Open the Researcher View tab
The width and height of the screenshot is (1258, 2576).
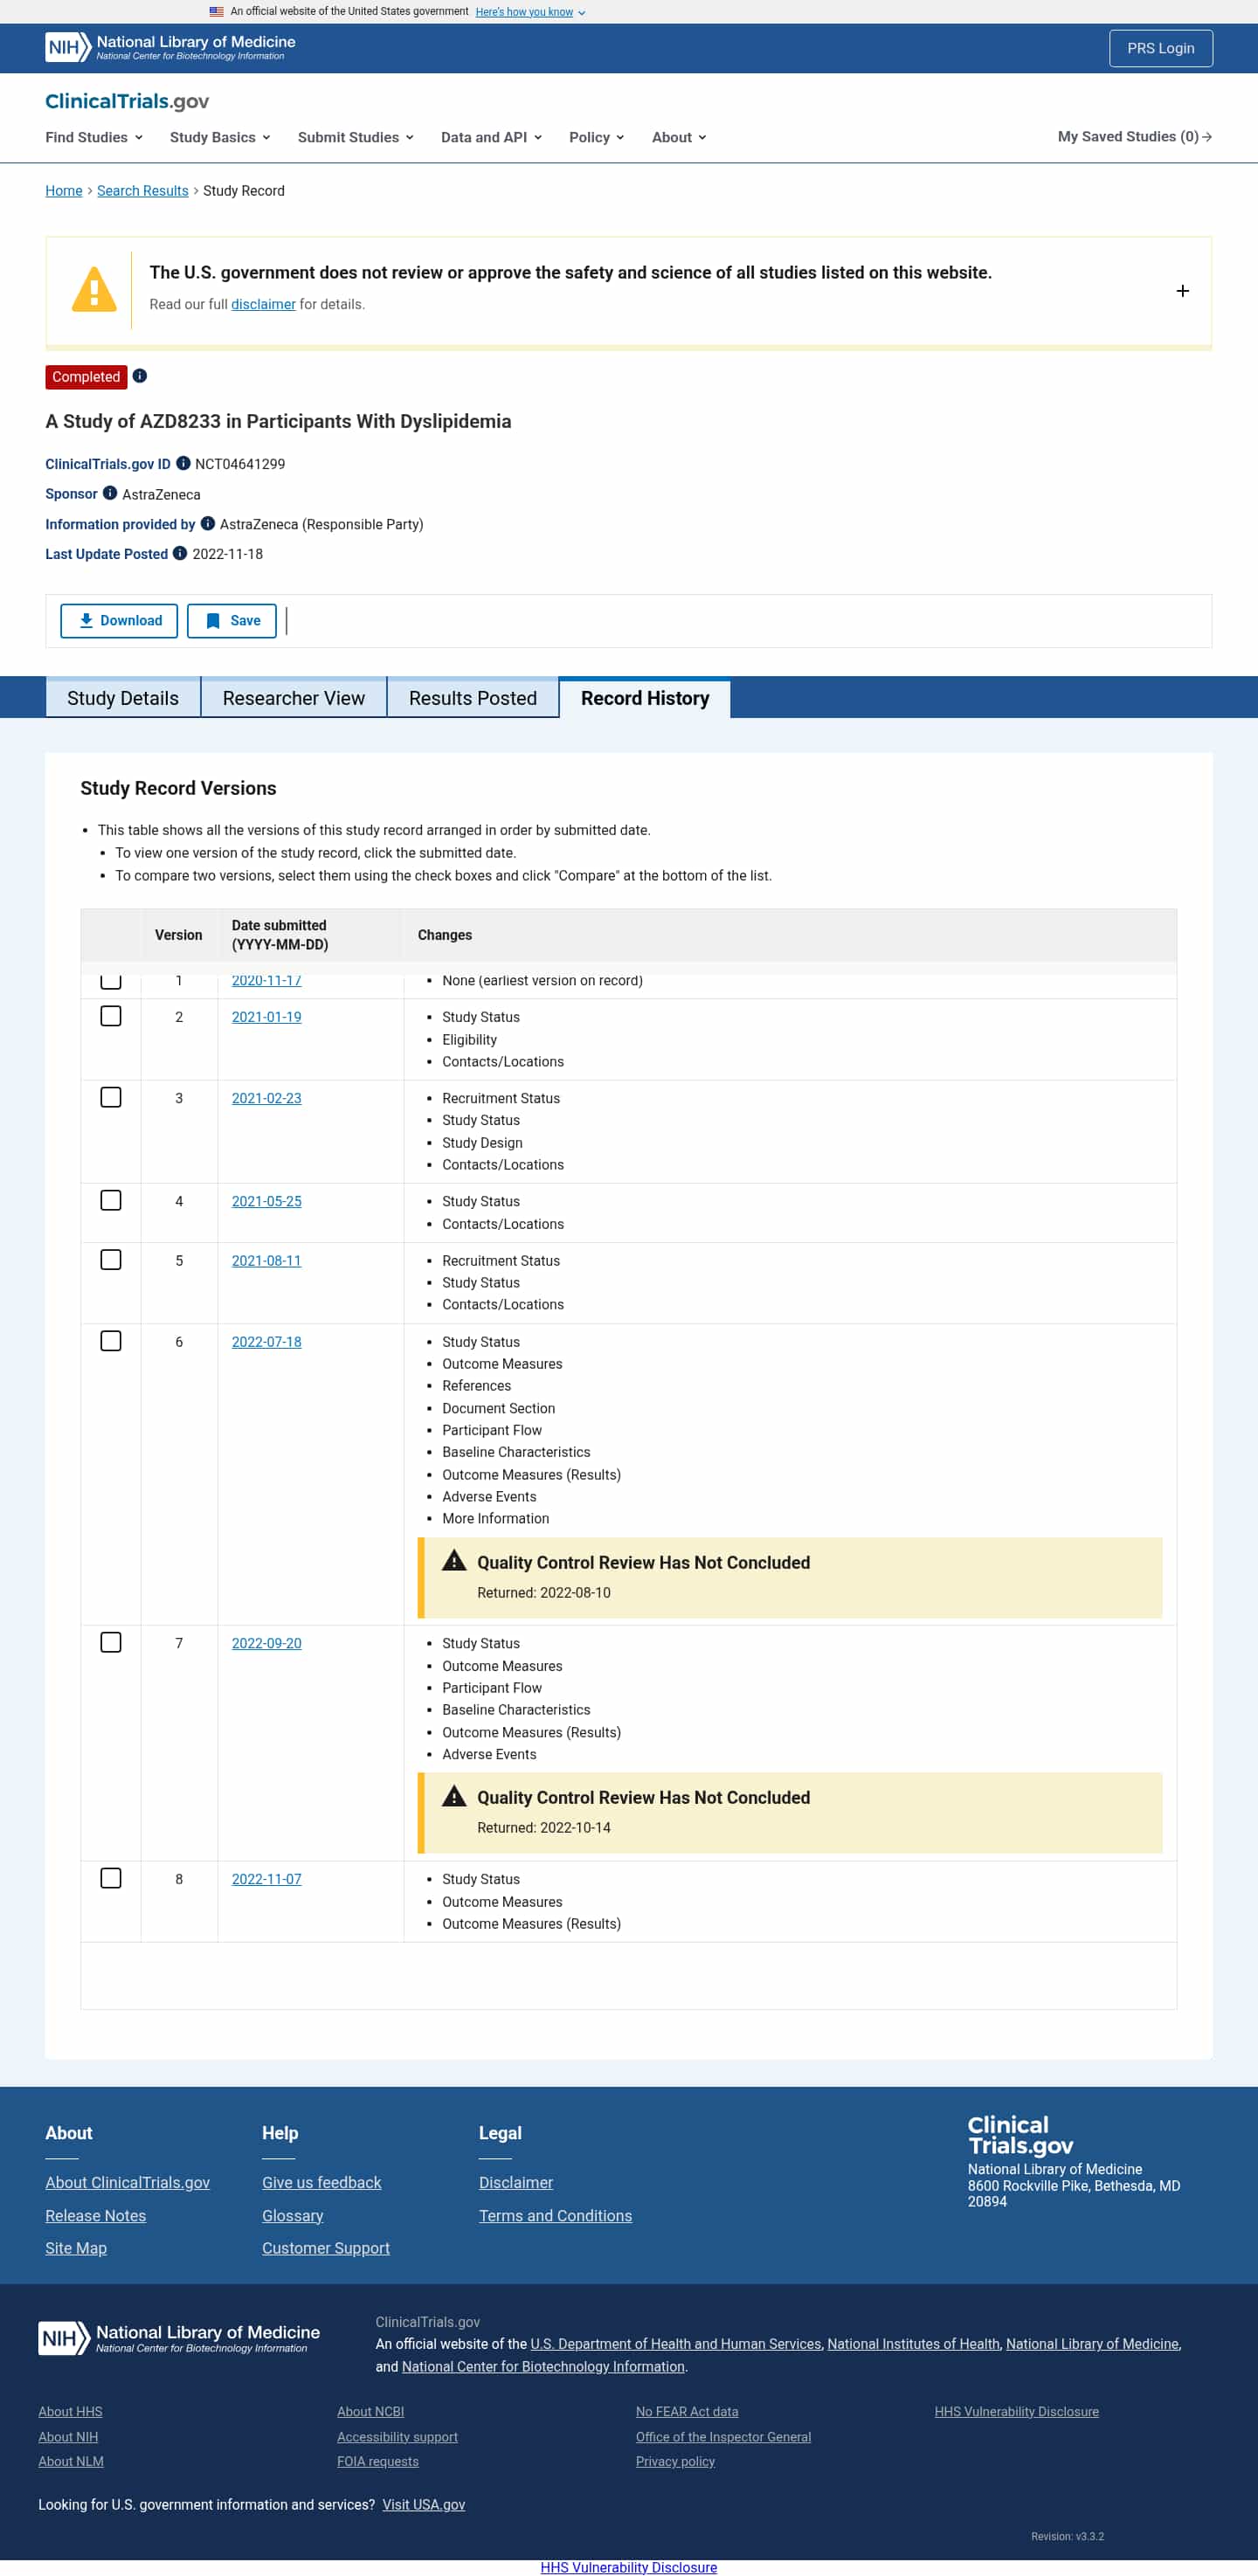tap(293, 698)
